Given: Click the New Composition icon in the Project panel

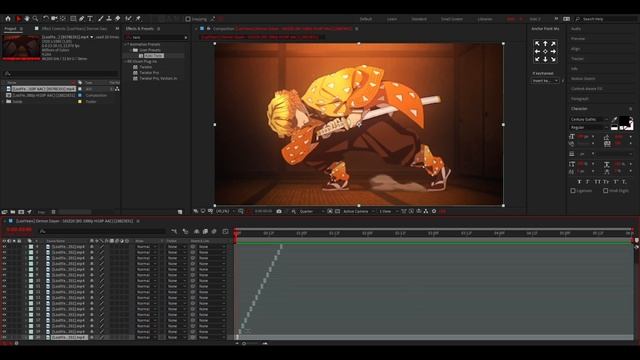Looking at the screenshot, I should [x=21, y=212].
